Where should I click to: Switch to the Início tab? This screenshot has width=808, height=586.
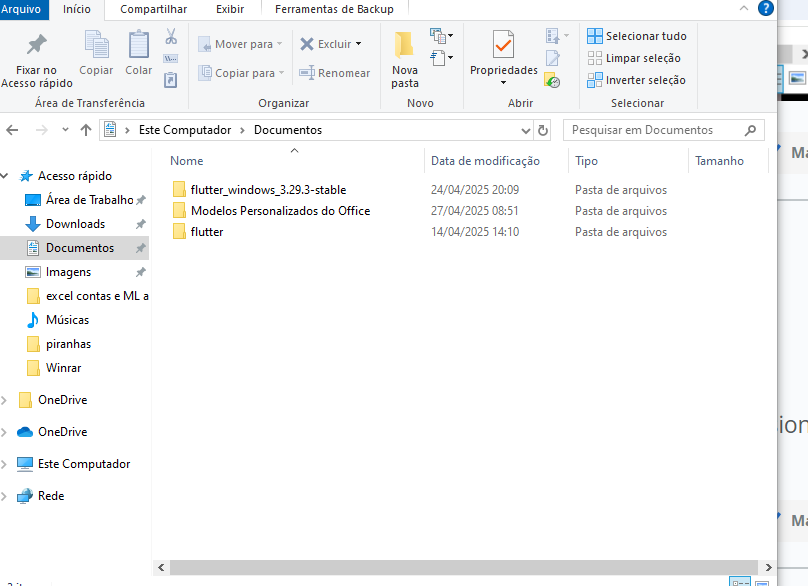pyautogui.click(x=77, y=9)
